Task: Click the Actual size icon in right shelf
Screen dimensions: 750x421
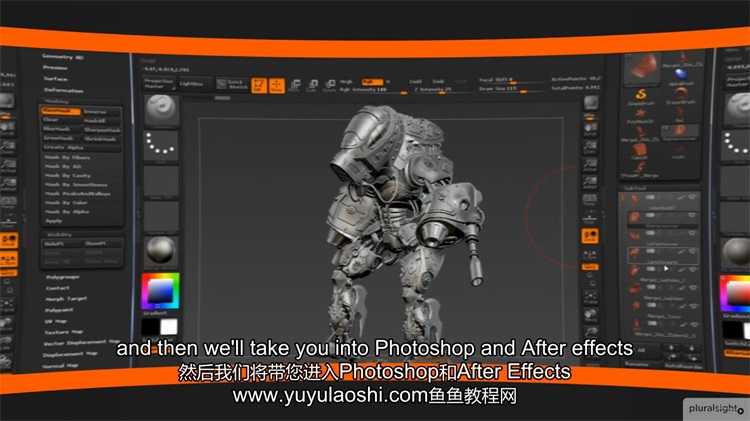Action: 590,165
